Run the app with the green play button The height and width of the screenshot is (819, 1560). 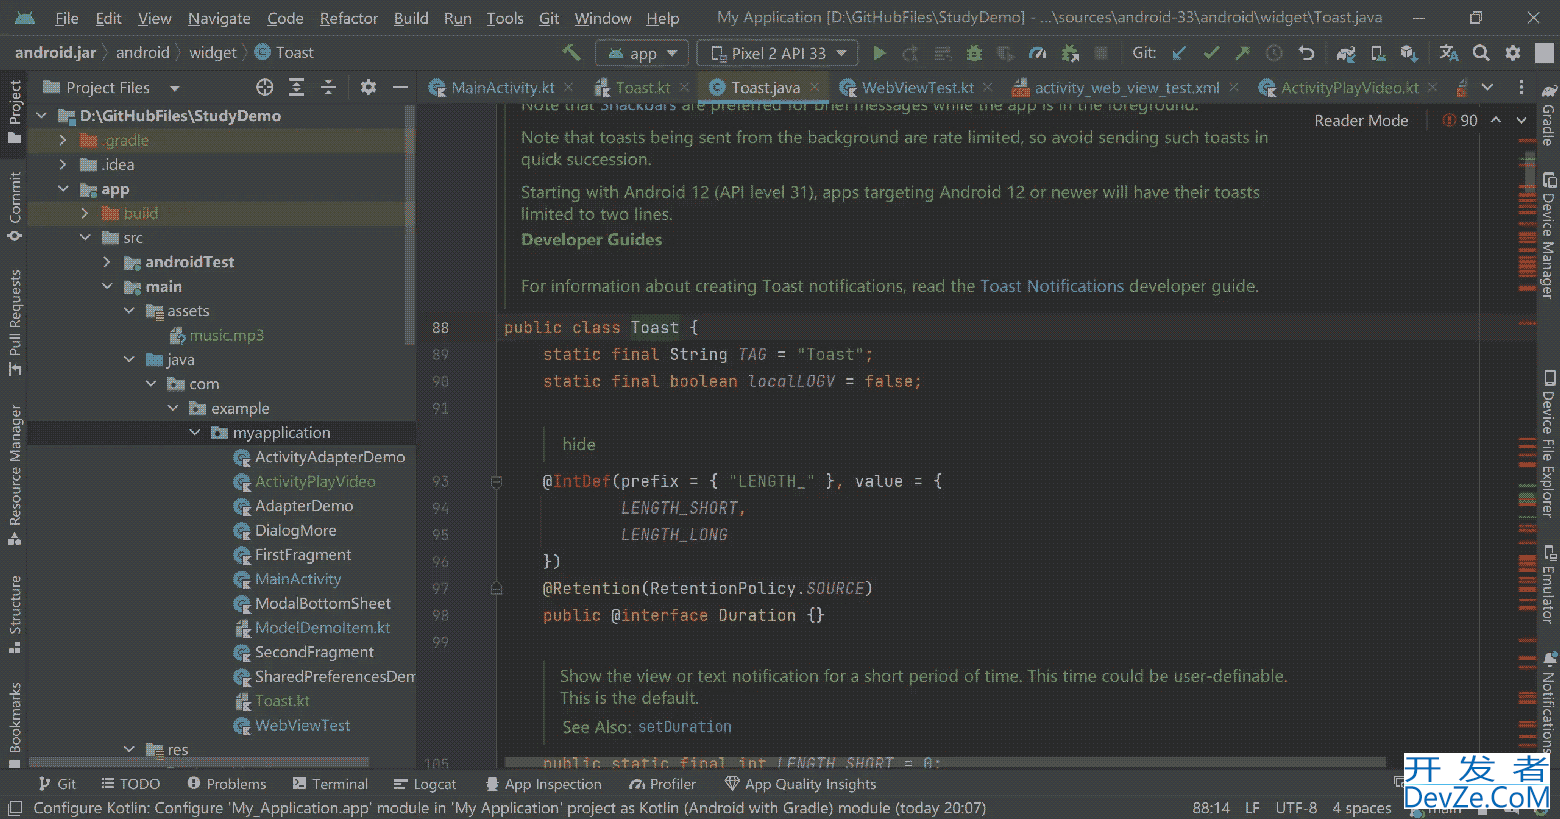[x=880, y=53]
